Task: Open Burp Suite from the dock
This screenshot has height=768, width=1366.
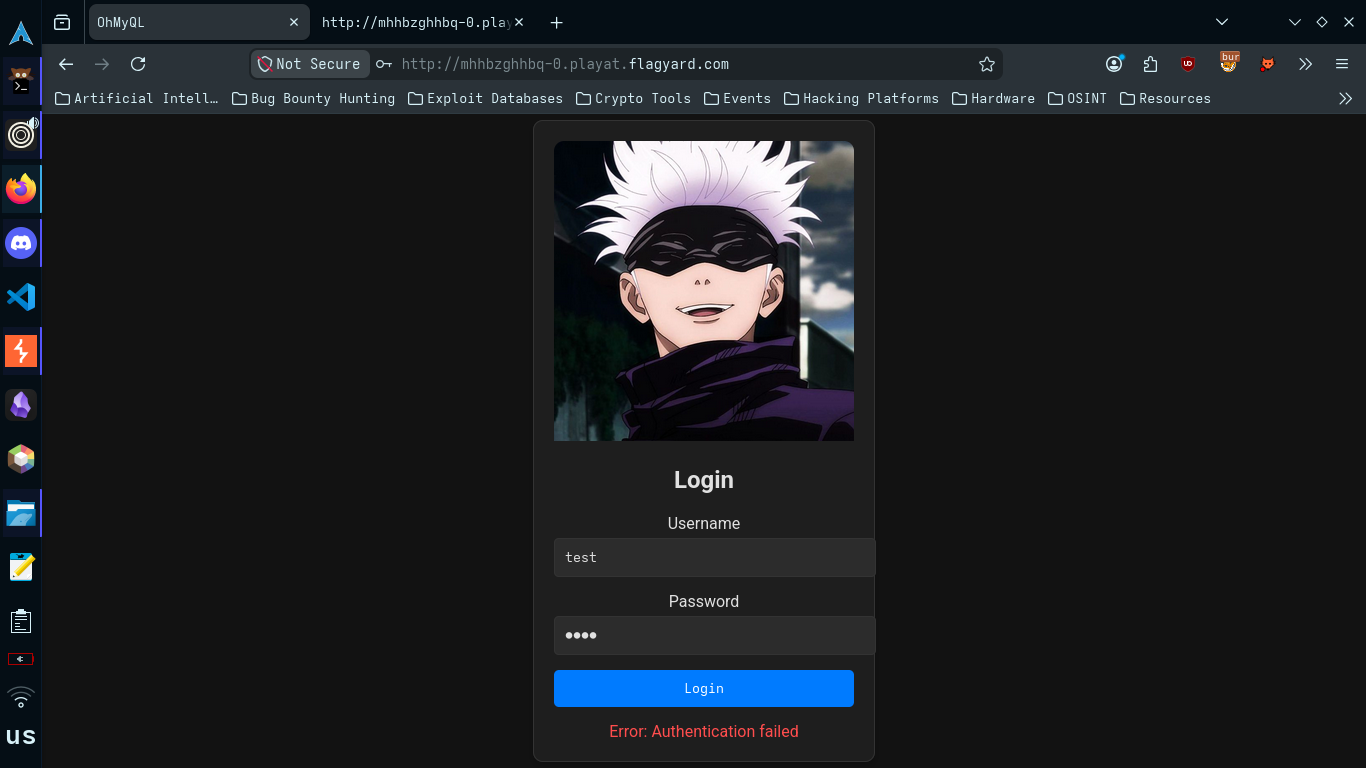Action: point(21,350)
